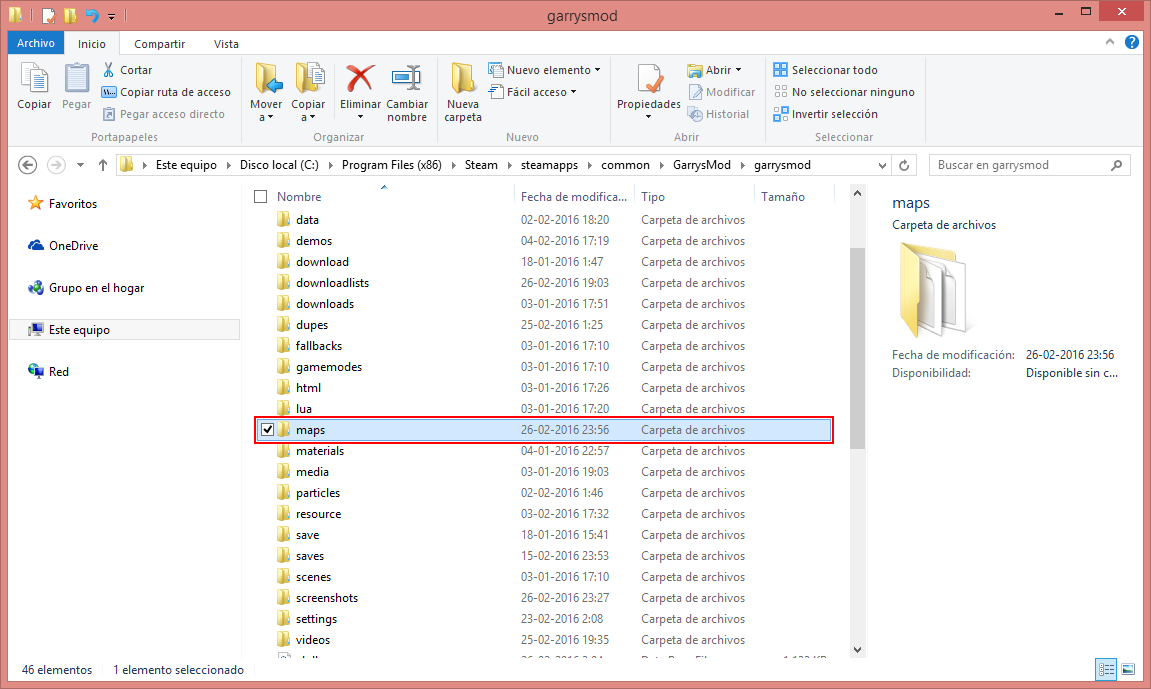Switch to the Compartir tab

[x=159, y=44]
